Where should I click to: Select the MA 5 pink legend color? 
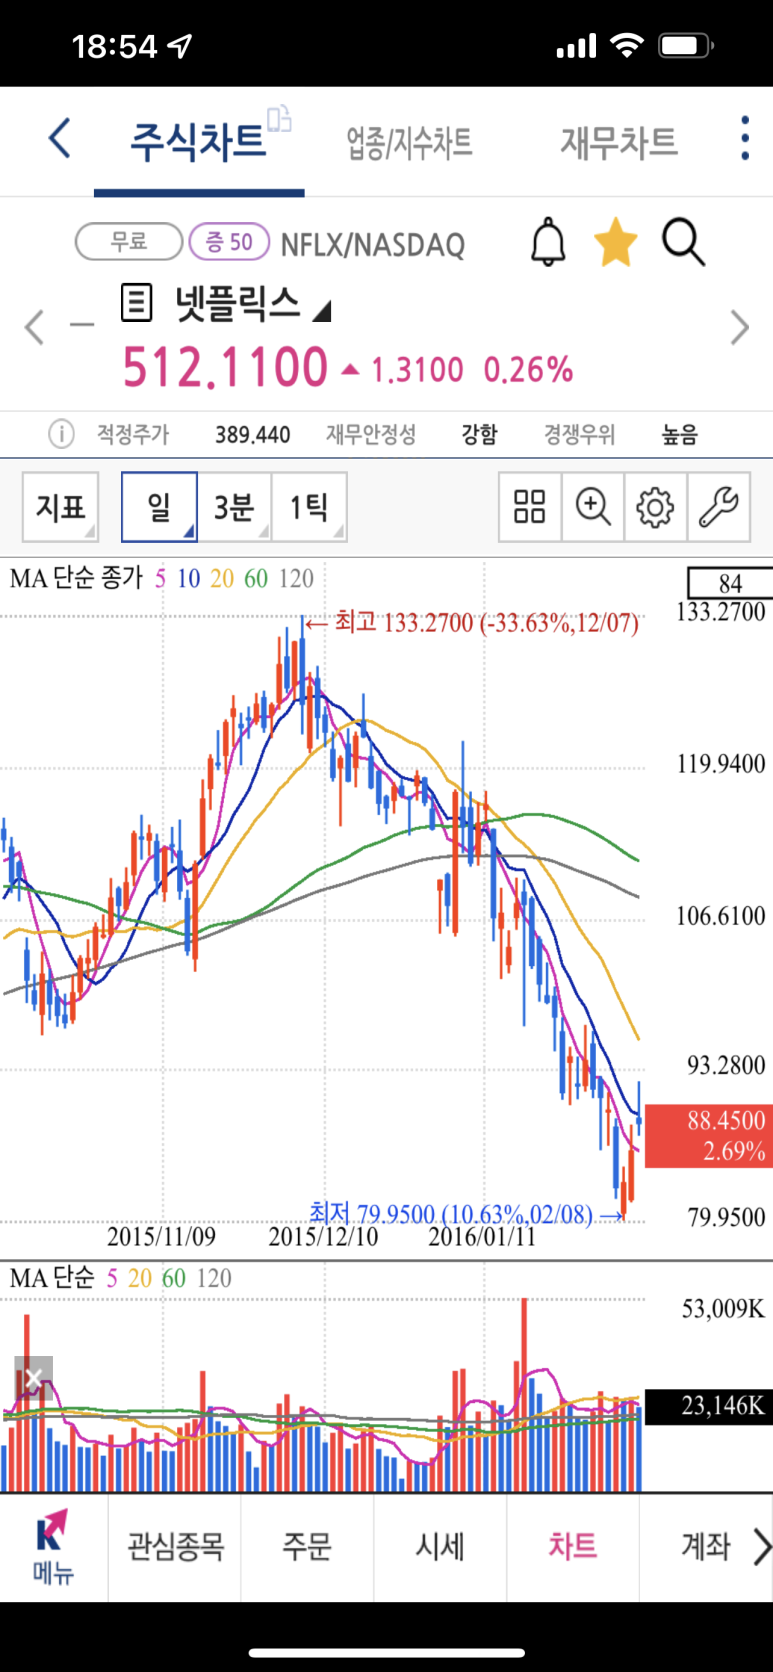(160, 579)
